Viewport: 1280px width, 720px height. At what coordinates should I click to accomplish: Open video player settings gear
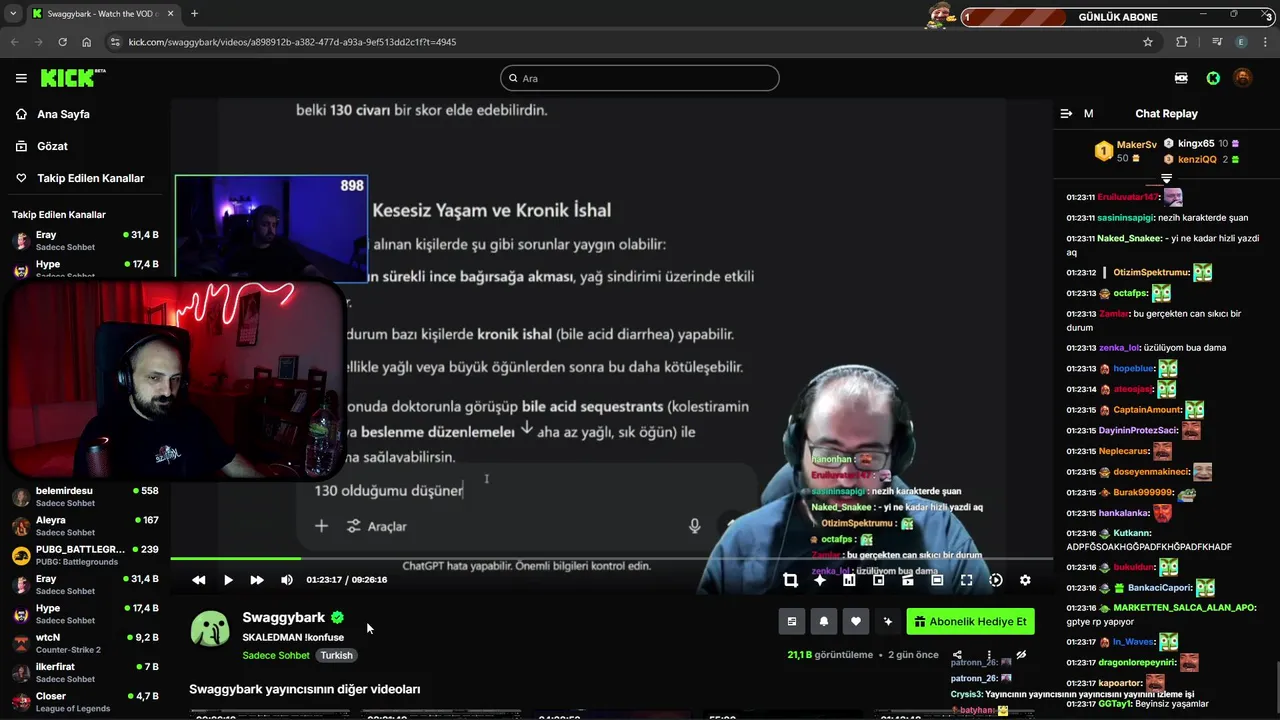(x=1025, y=580)
